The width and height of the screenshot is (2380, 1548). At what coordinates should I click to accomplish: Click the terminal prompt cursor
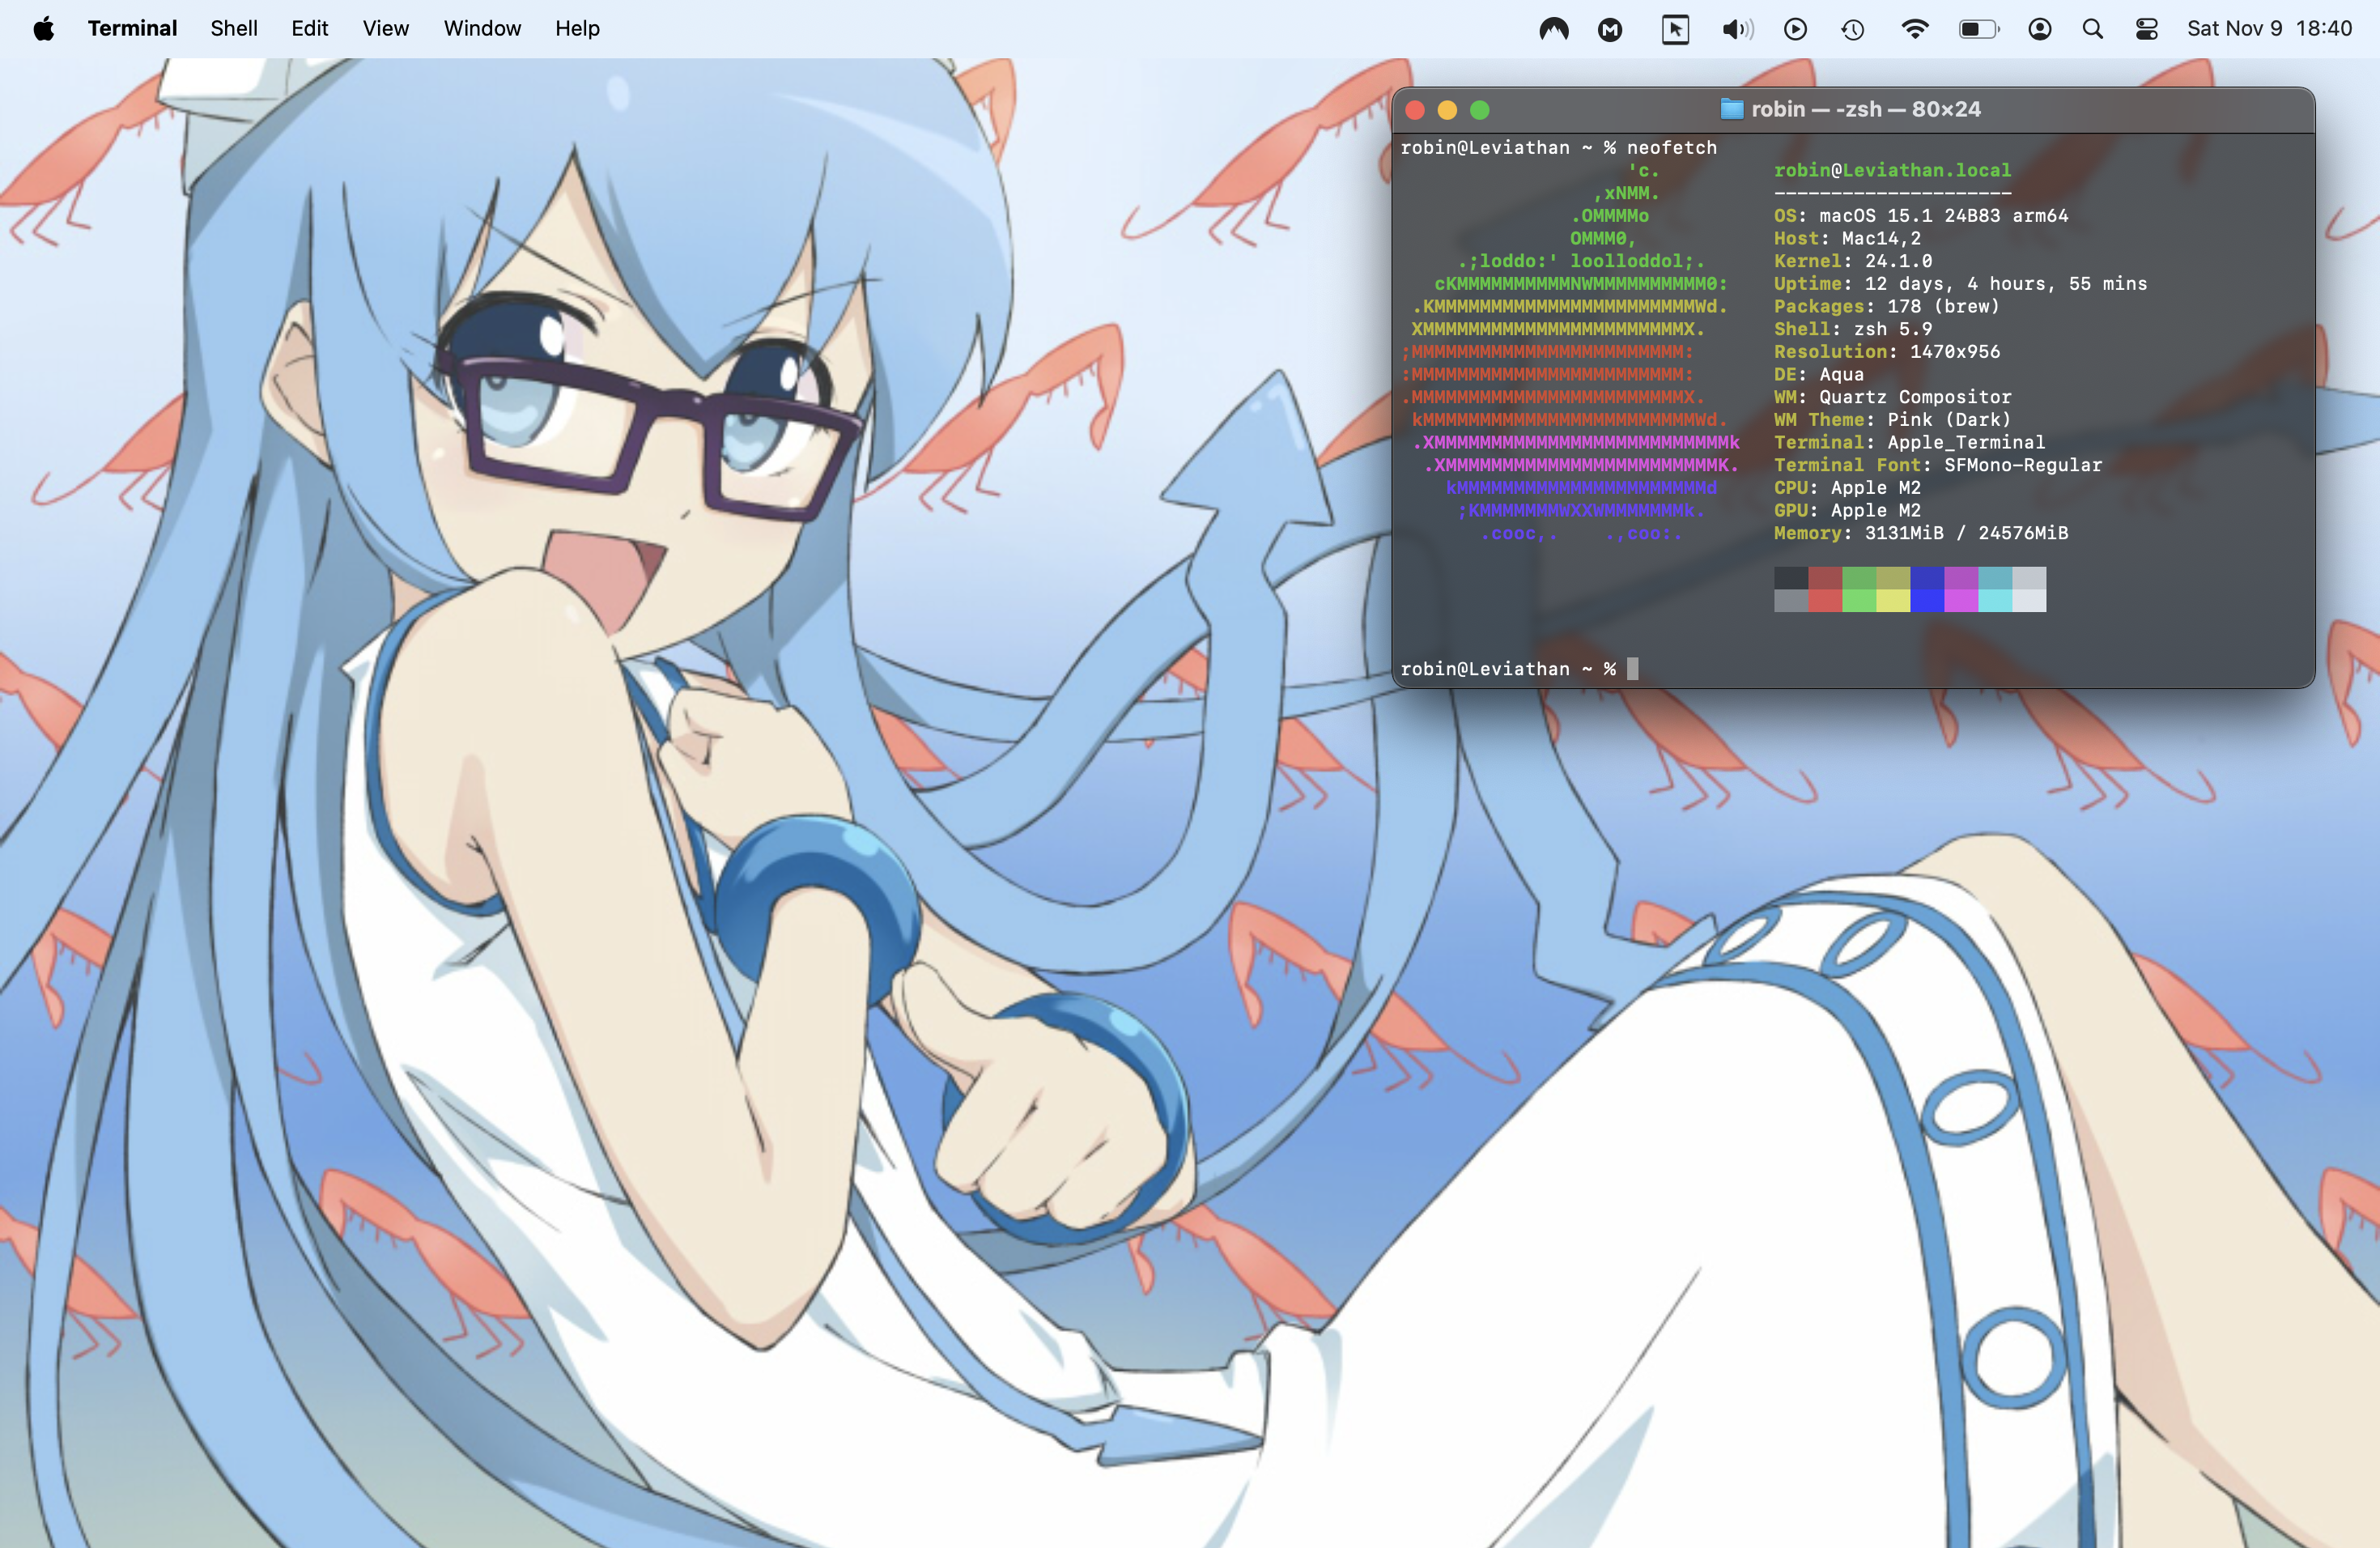pos(1633,669)
